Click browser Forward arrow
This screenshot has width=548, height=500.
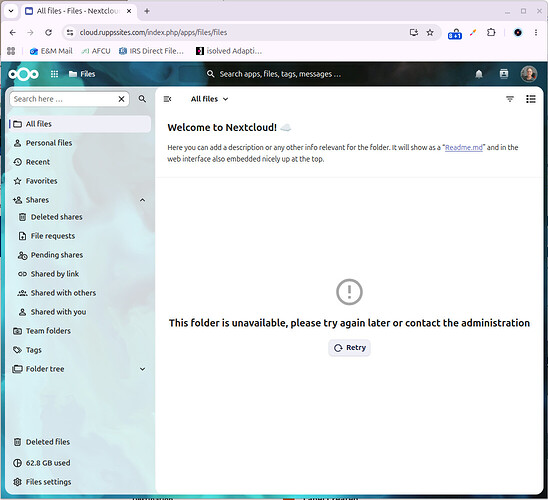(x=30, y=32)
